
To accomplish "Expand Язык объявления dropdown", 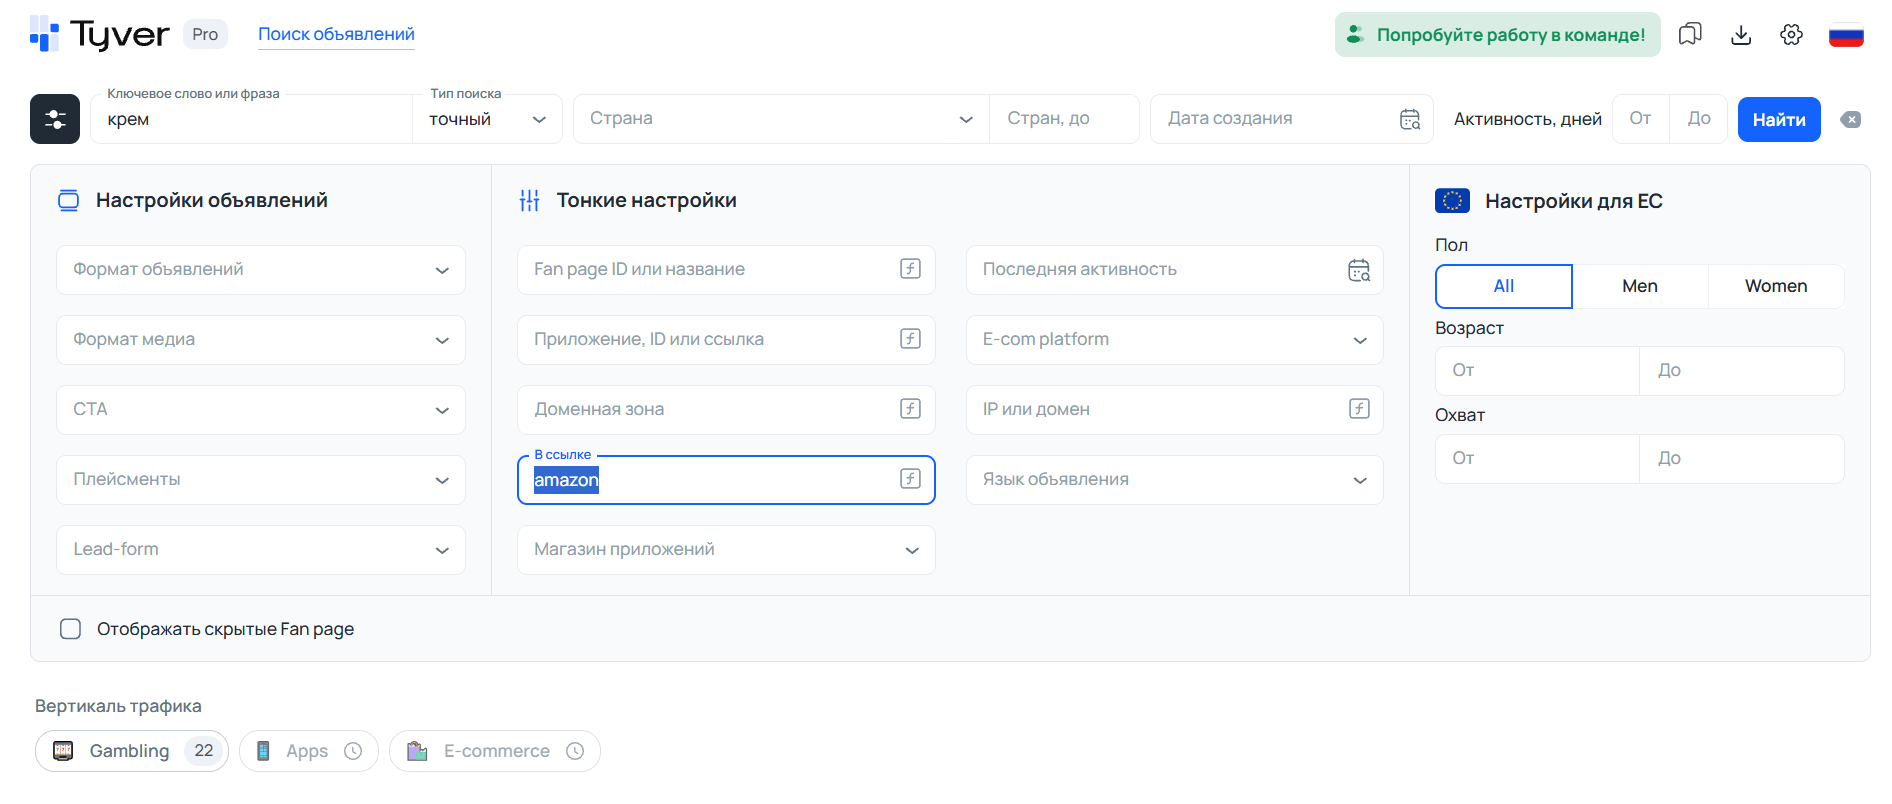I will 1175,480.
